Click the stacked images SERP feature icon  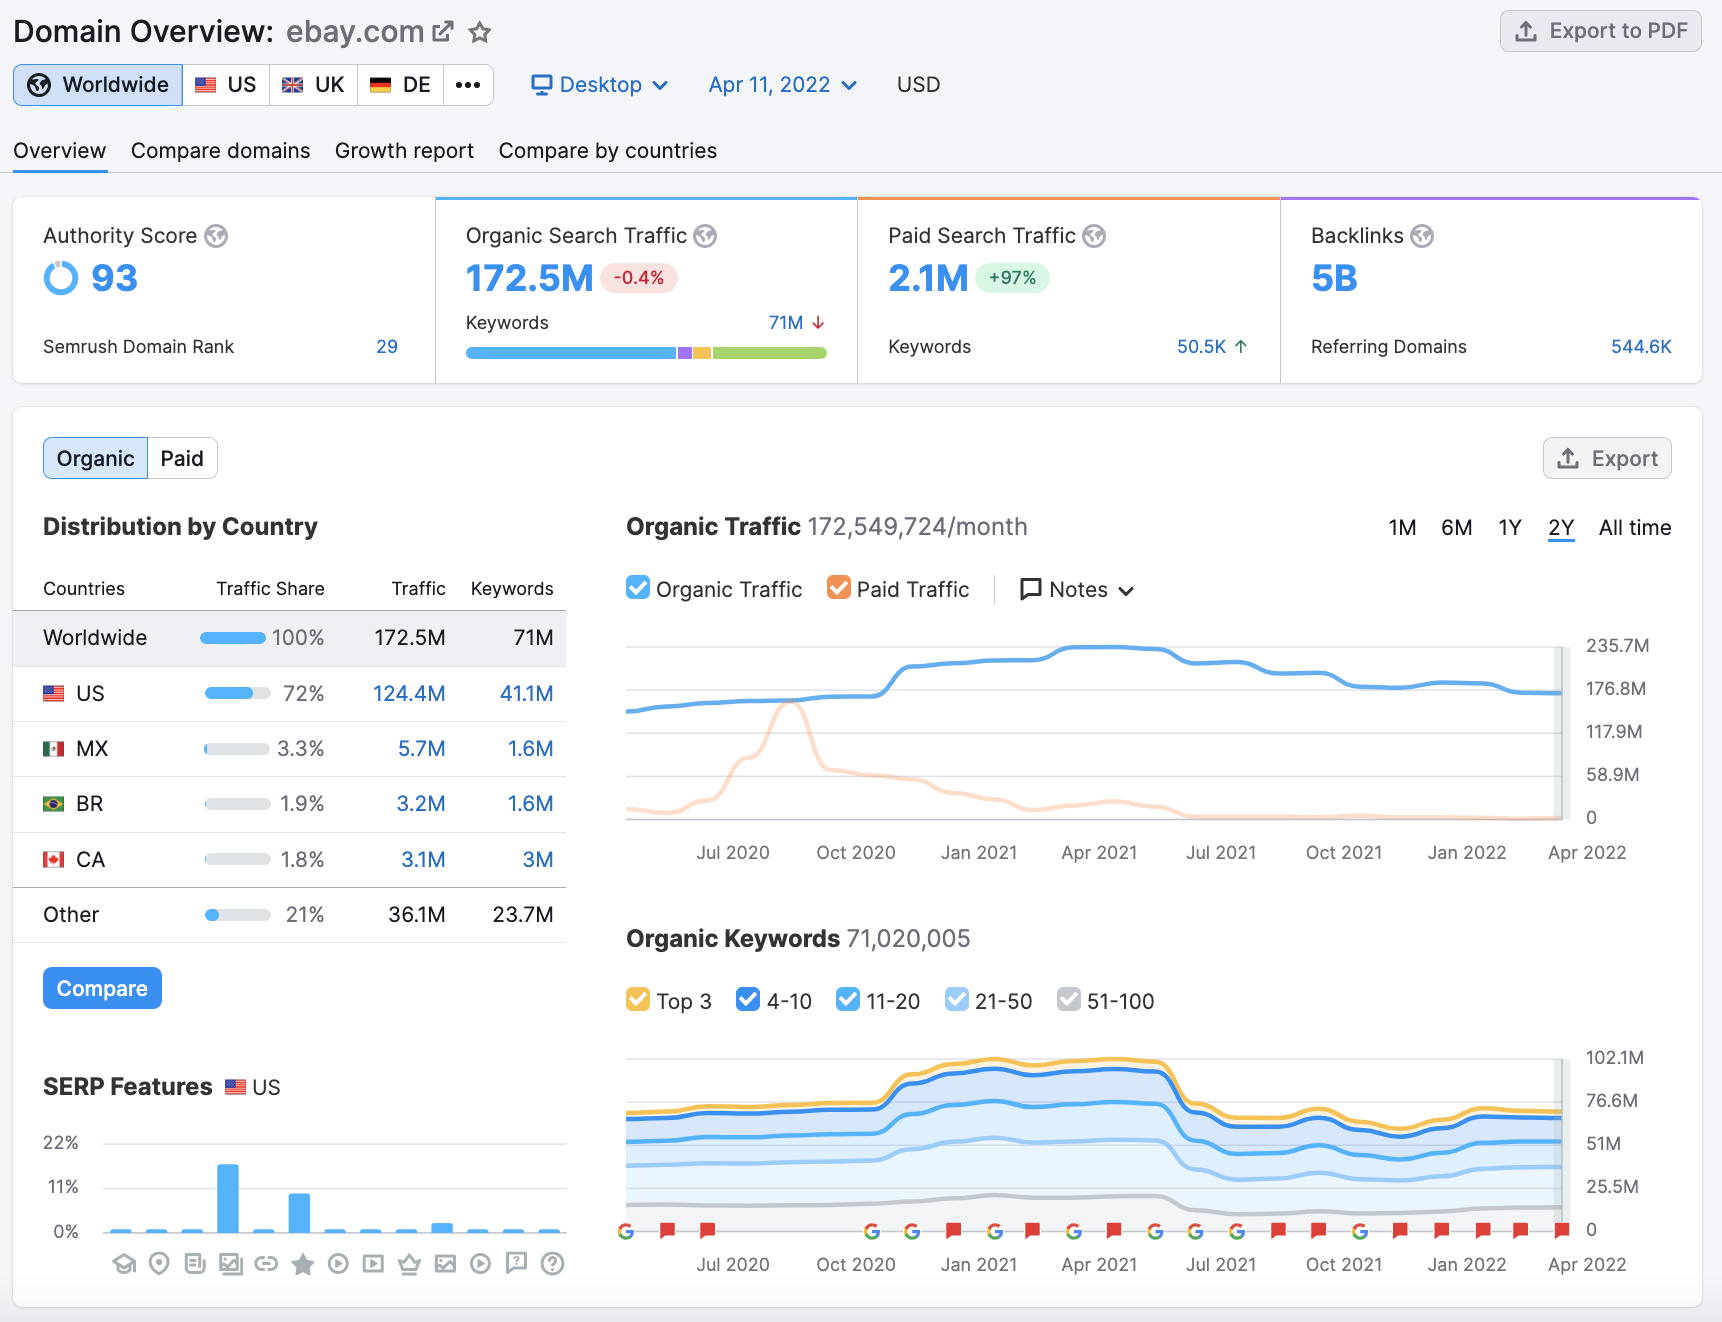point(231,1264)
